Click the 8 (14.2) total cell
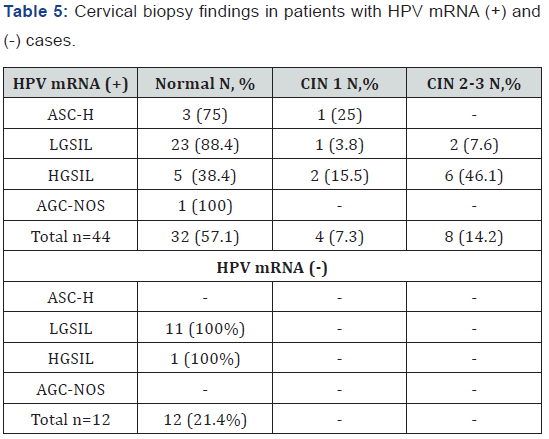Image resolution: width=549 pixels, height=439 pixels. pyautogui.click(x=474, y=236)
